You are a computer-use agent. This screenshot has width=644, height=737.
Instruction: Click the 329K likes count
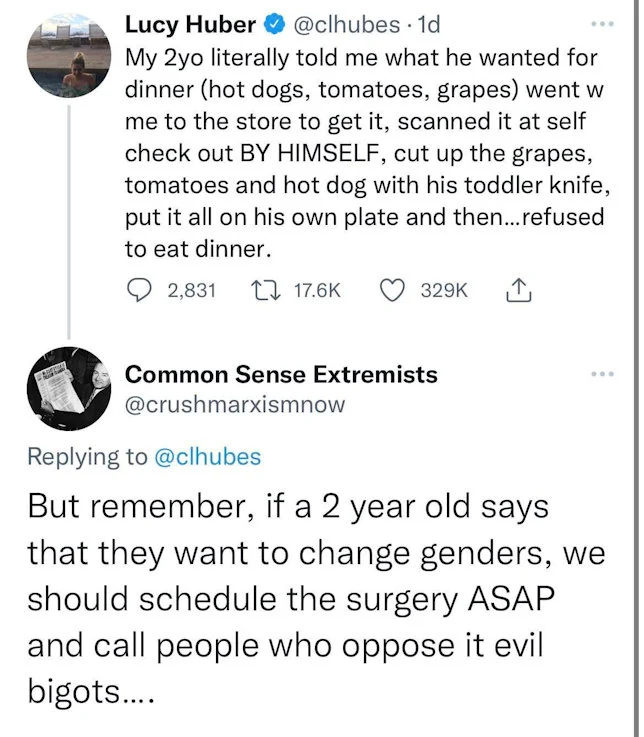pos(443,290)
